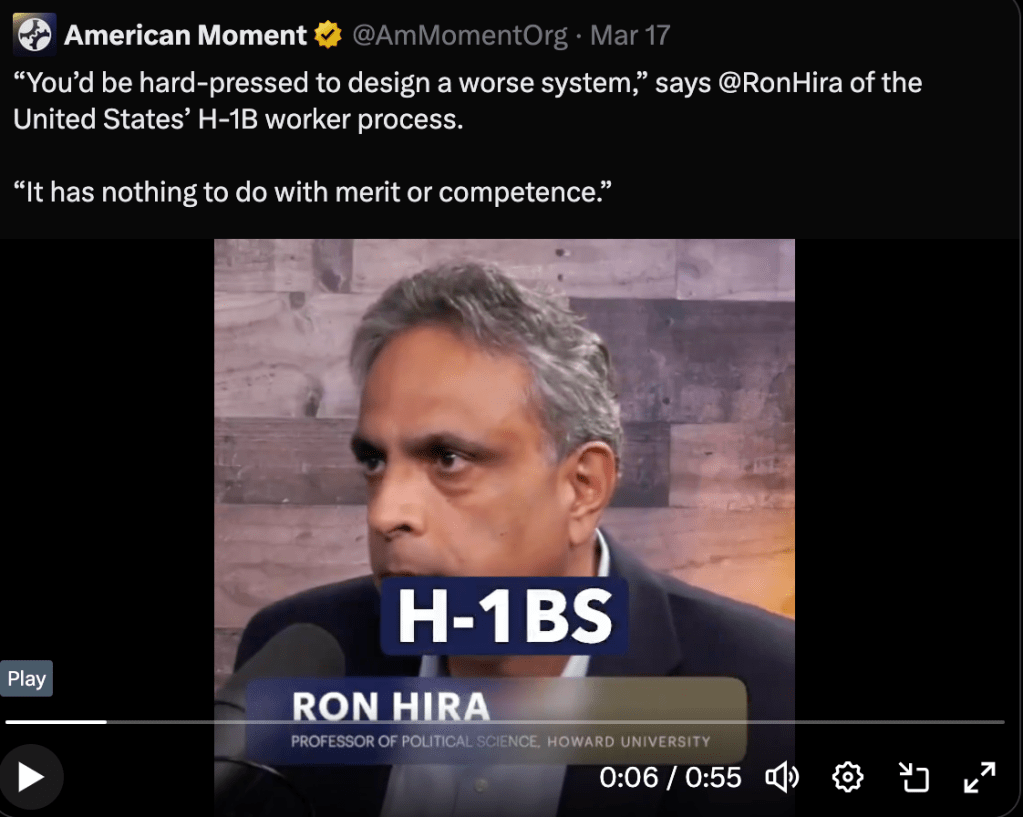1023x817 pixels.
Task: Open the Mar 17 post timestamp
Action: tap(630, 35)
